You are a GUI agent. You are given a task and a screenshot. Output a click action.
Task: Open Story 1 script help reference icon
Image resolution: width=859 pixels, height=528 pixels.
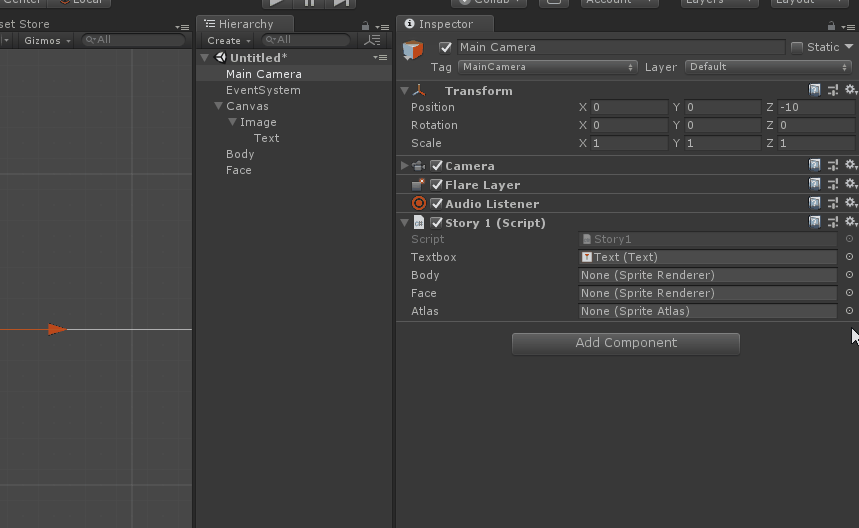coord(815,222)
